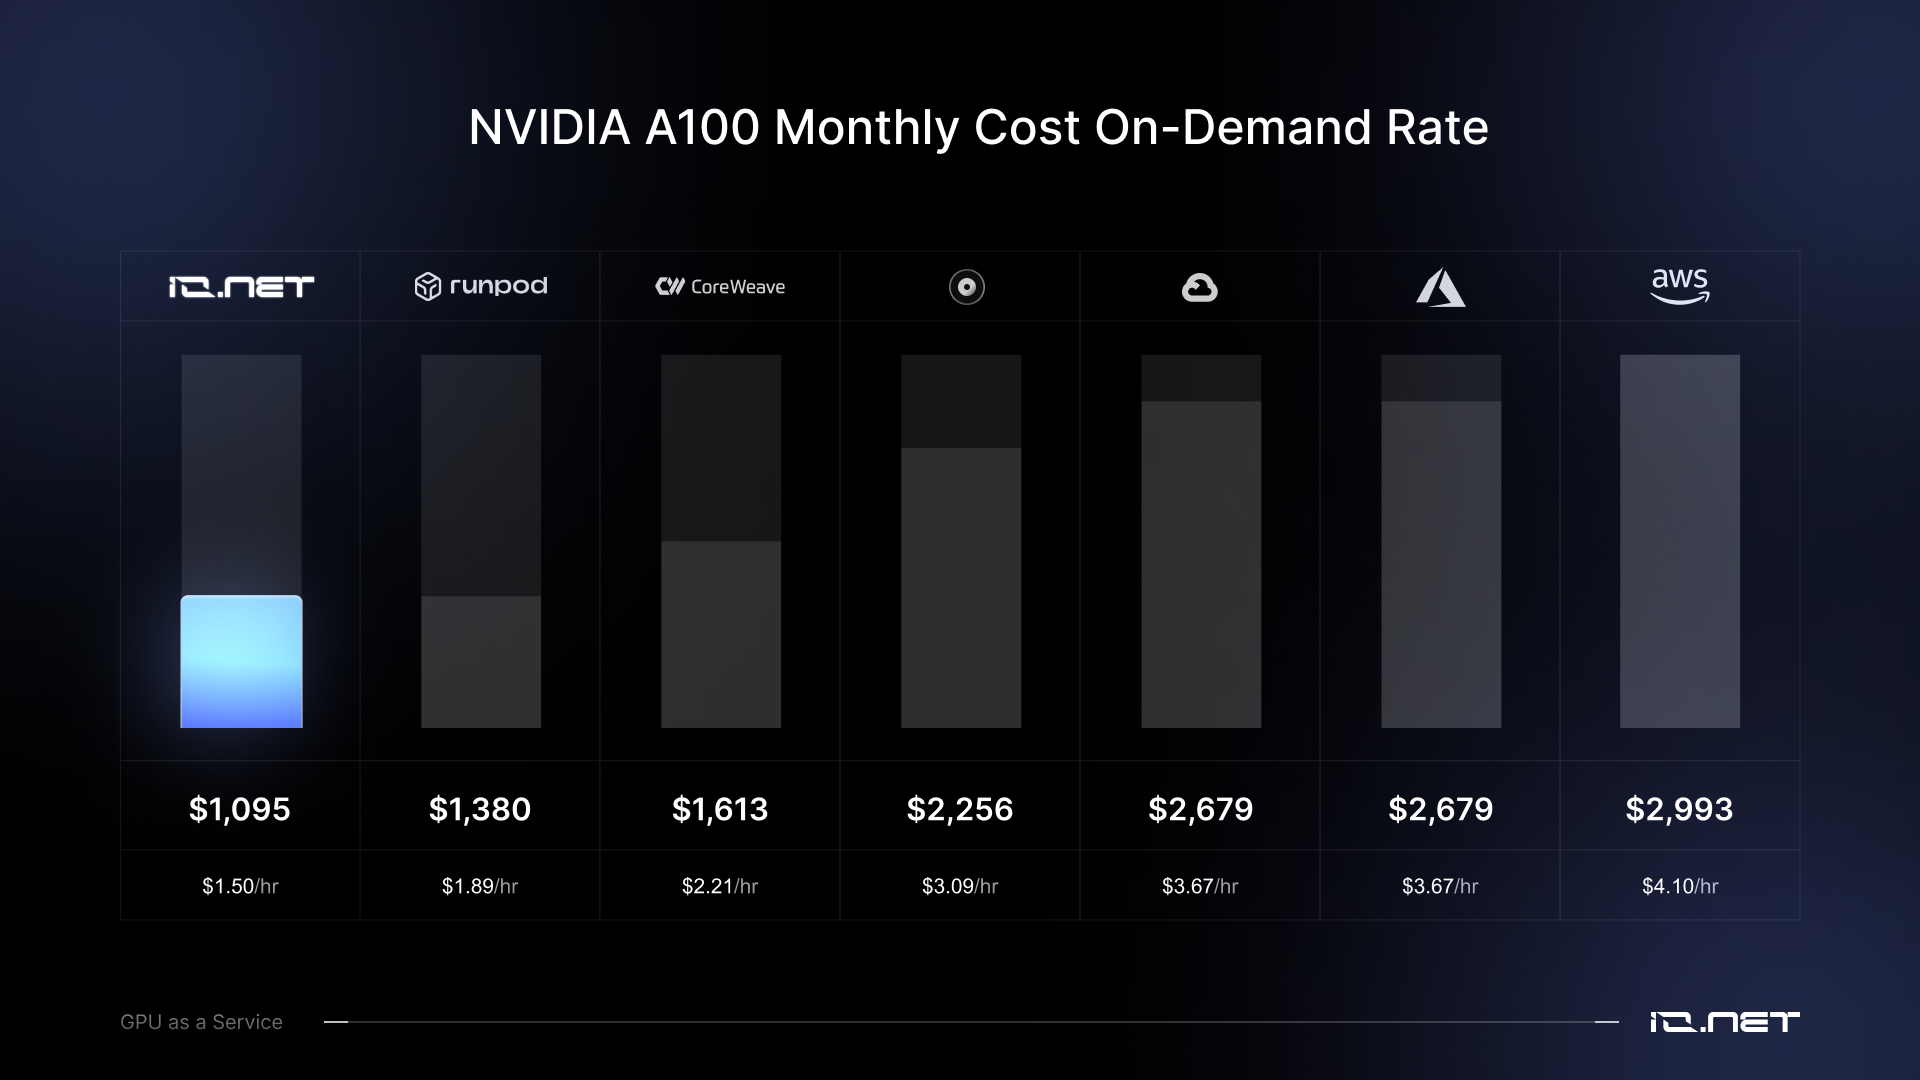The height and width of the screenshot is (1080, 1920).
Task: Click the $1,380 monthly price
Action: [480, 809]
